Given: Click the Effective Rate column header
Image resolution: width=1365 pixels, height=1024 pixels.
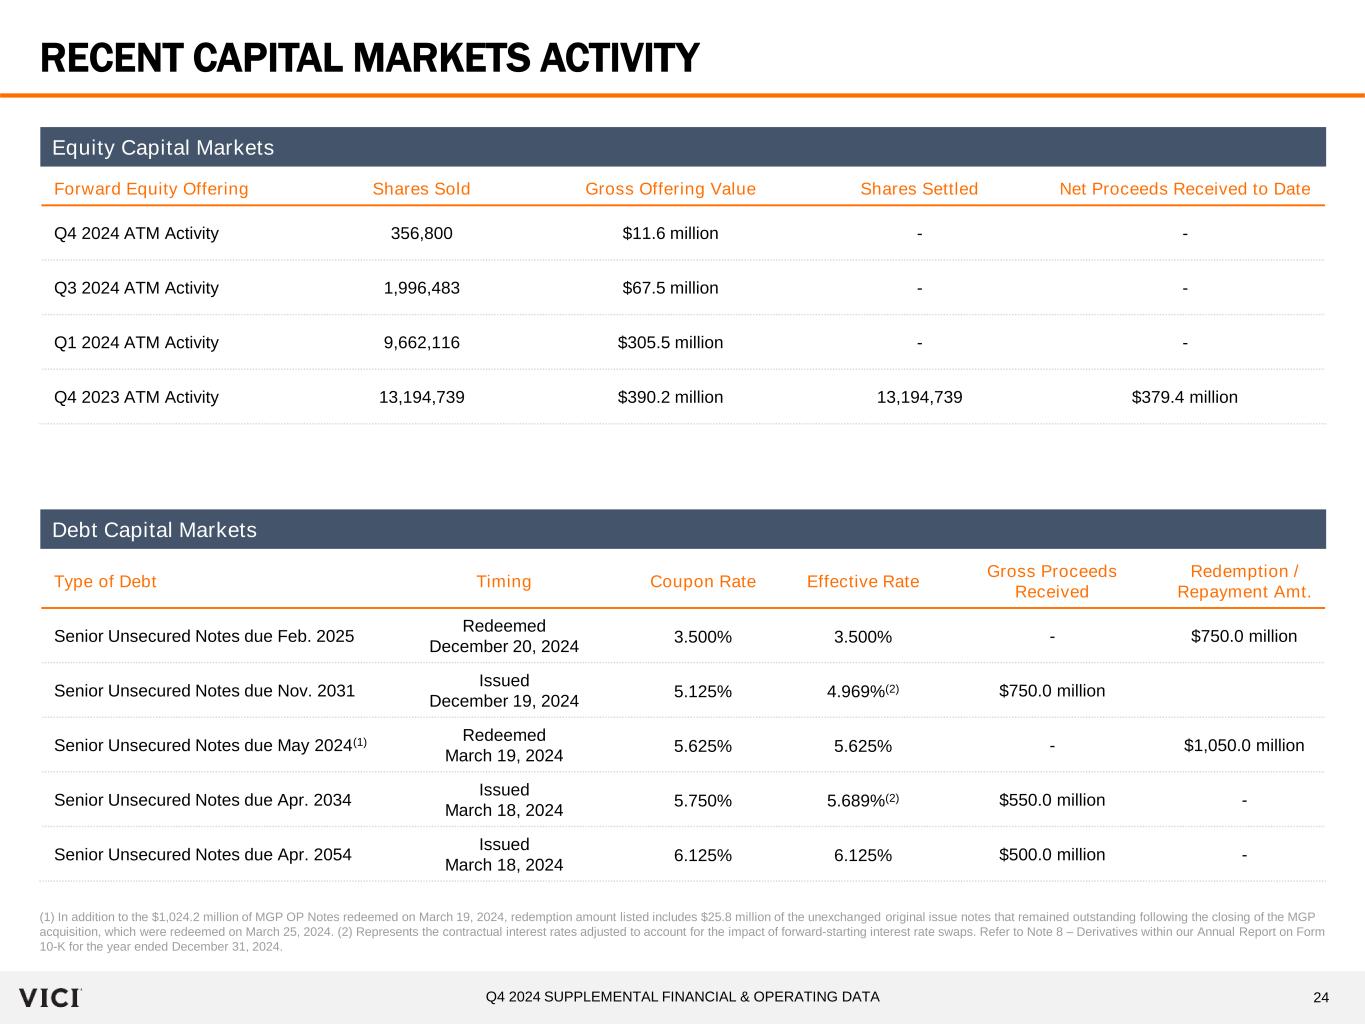Looking at the screenshot, I should point(862,582).
